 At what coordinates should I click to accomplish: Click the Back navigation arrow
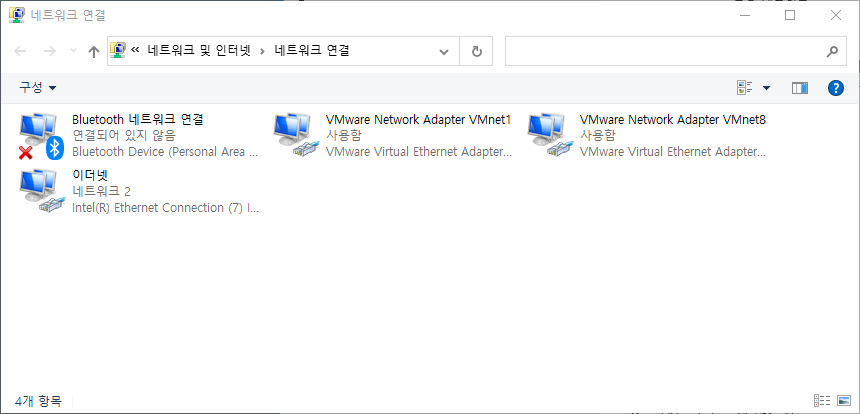point(20,52)
